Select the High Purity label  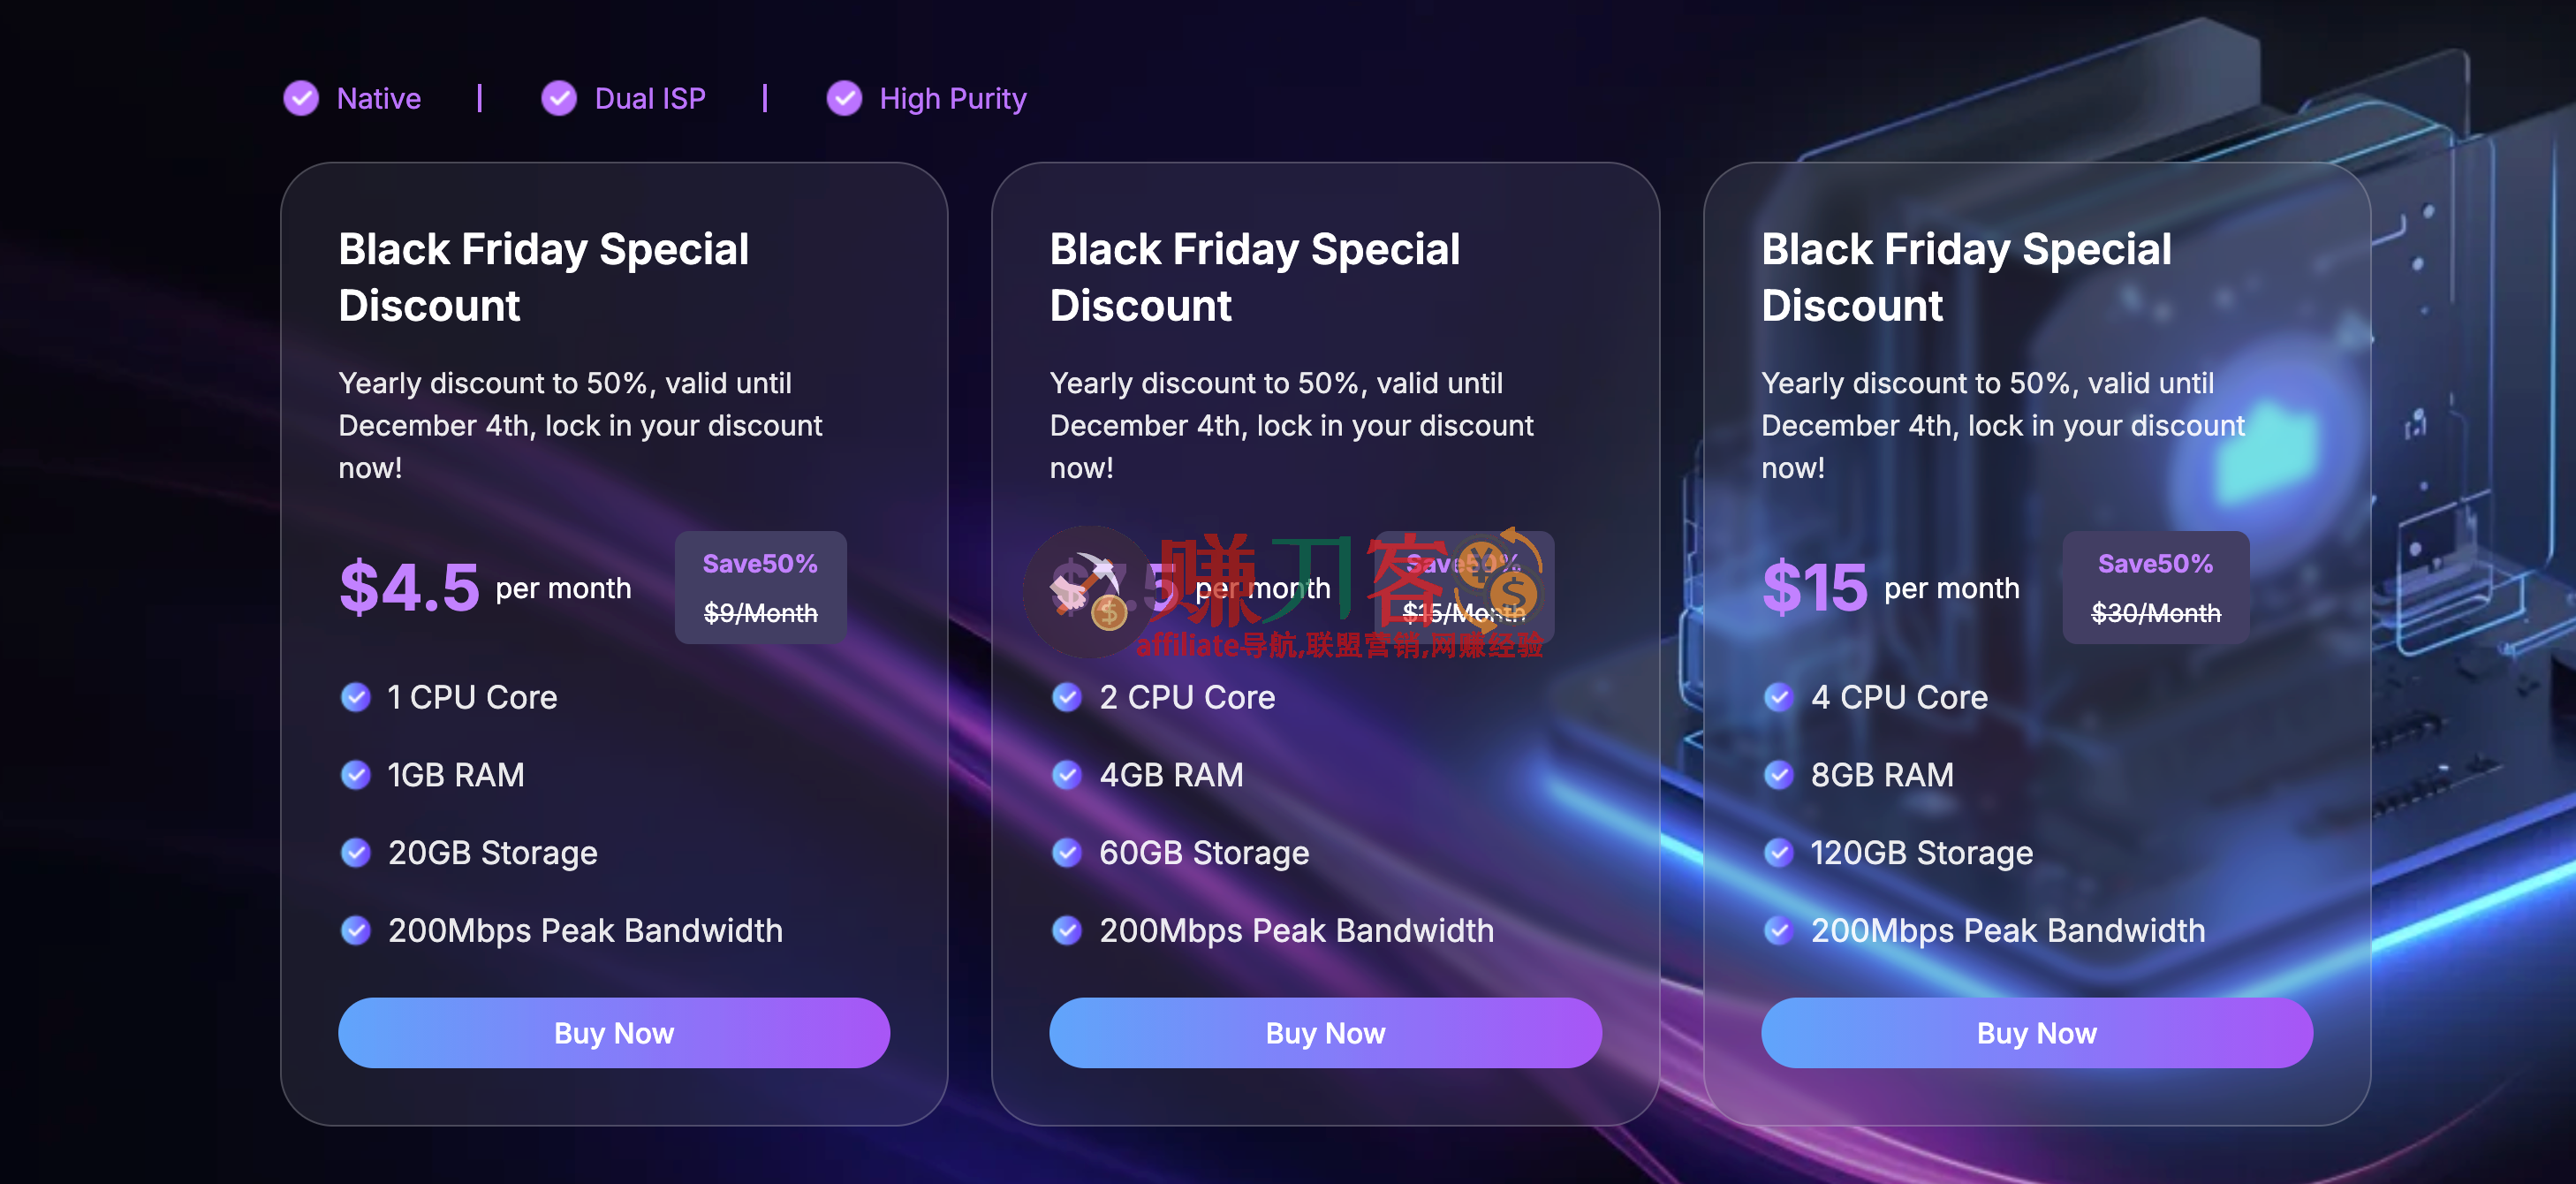click(x=952, y=99)
